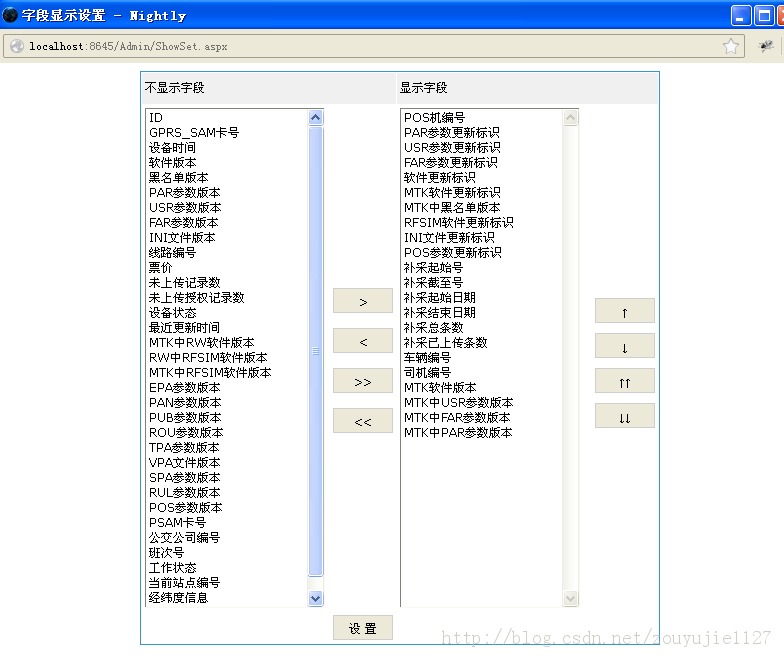The height and width of the screenshot is (658, 784).
Task: Click the 设置 submit button
Action: click(363, 628)
